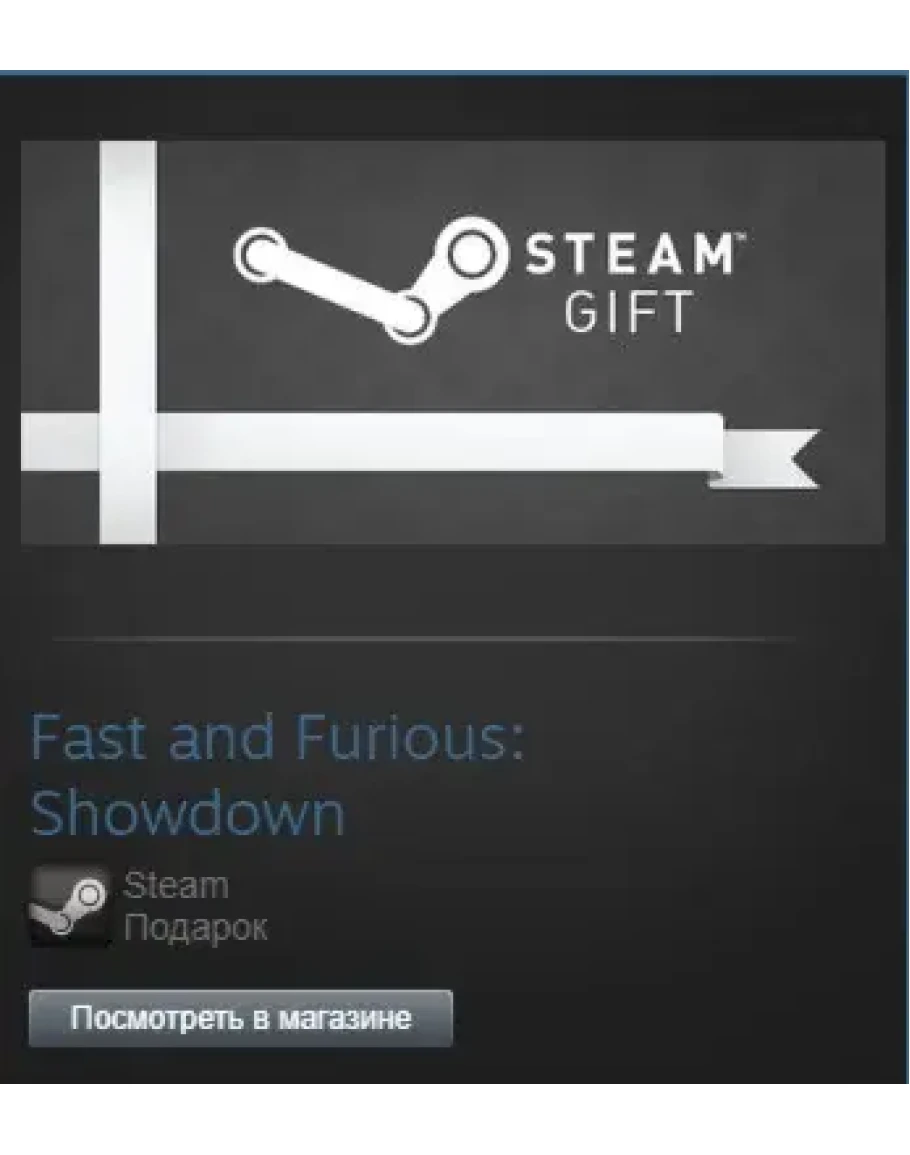Open the store via Посмотреть в магазине button

(240, 1018)
